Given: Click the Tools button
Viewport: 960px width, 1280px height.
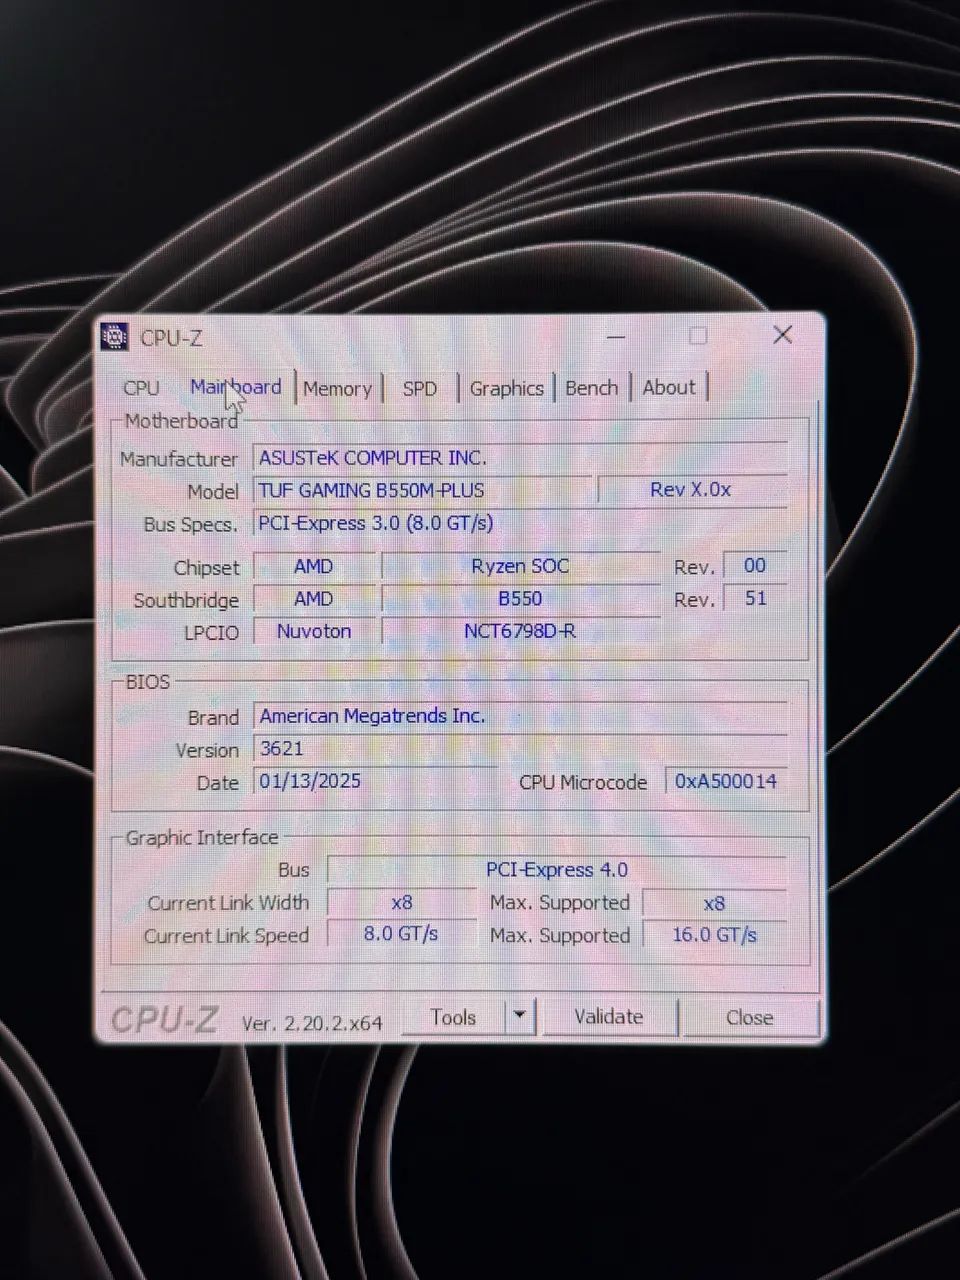Looking at the screenshot, I should [x=453, y=1017].
